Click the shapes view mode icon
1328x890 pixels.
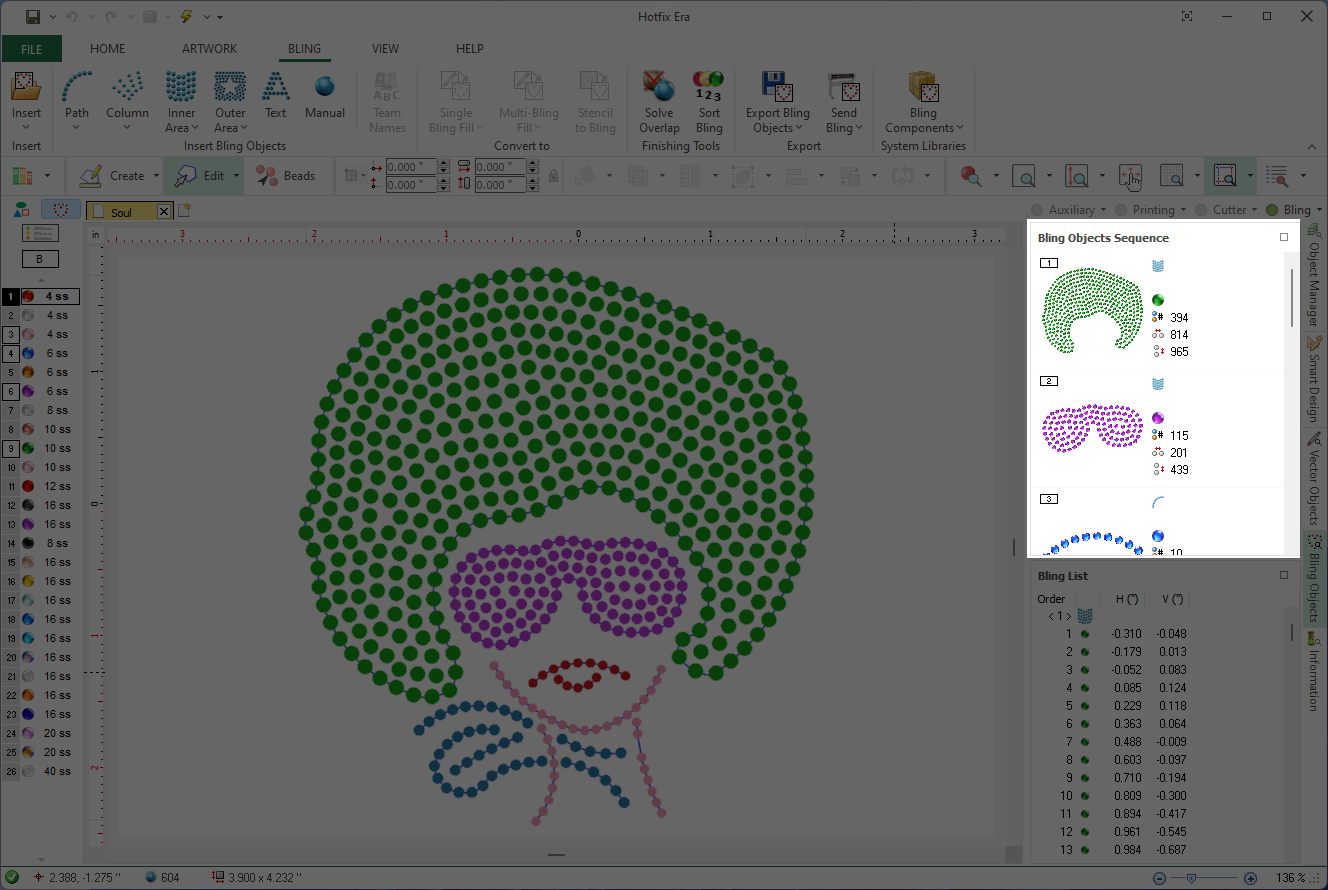[21, 210]
